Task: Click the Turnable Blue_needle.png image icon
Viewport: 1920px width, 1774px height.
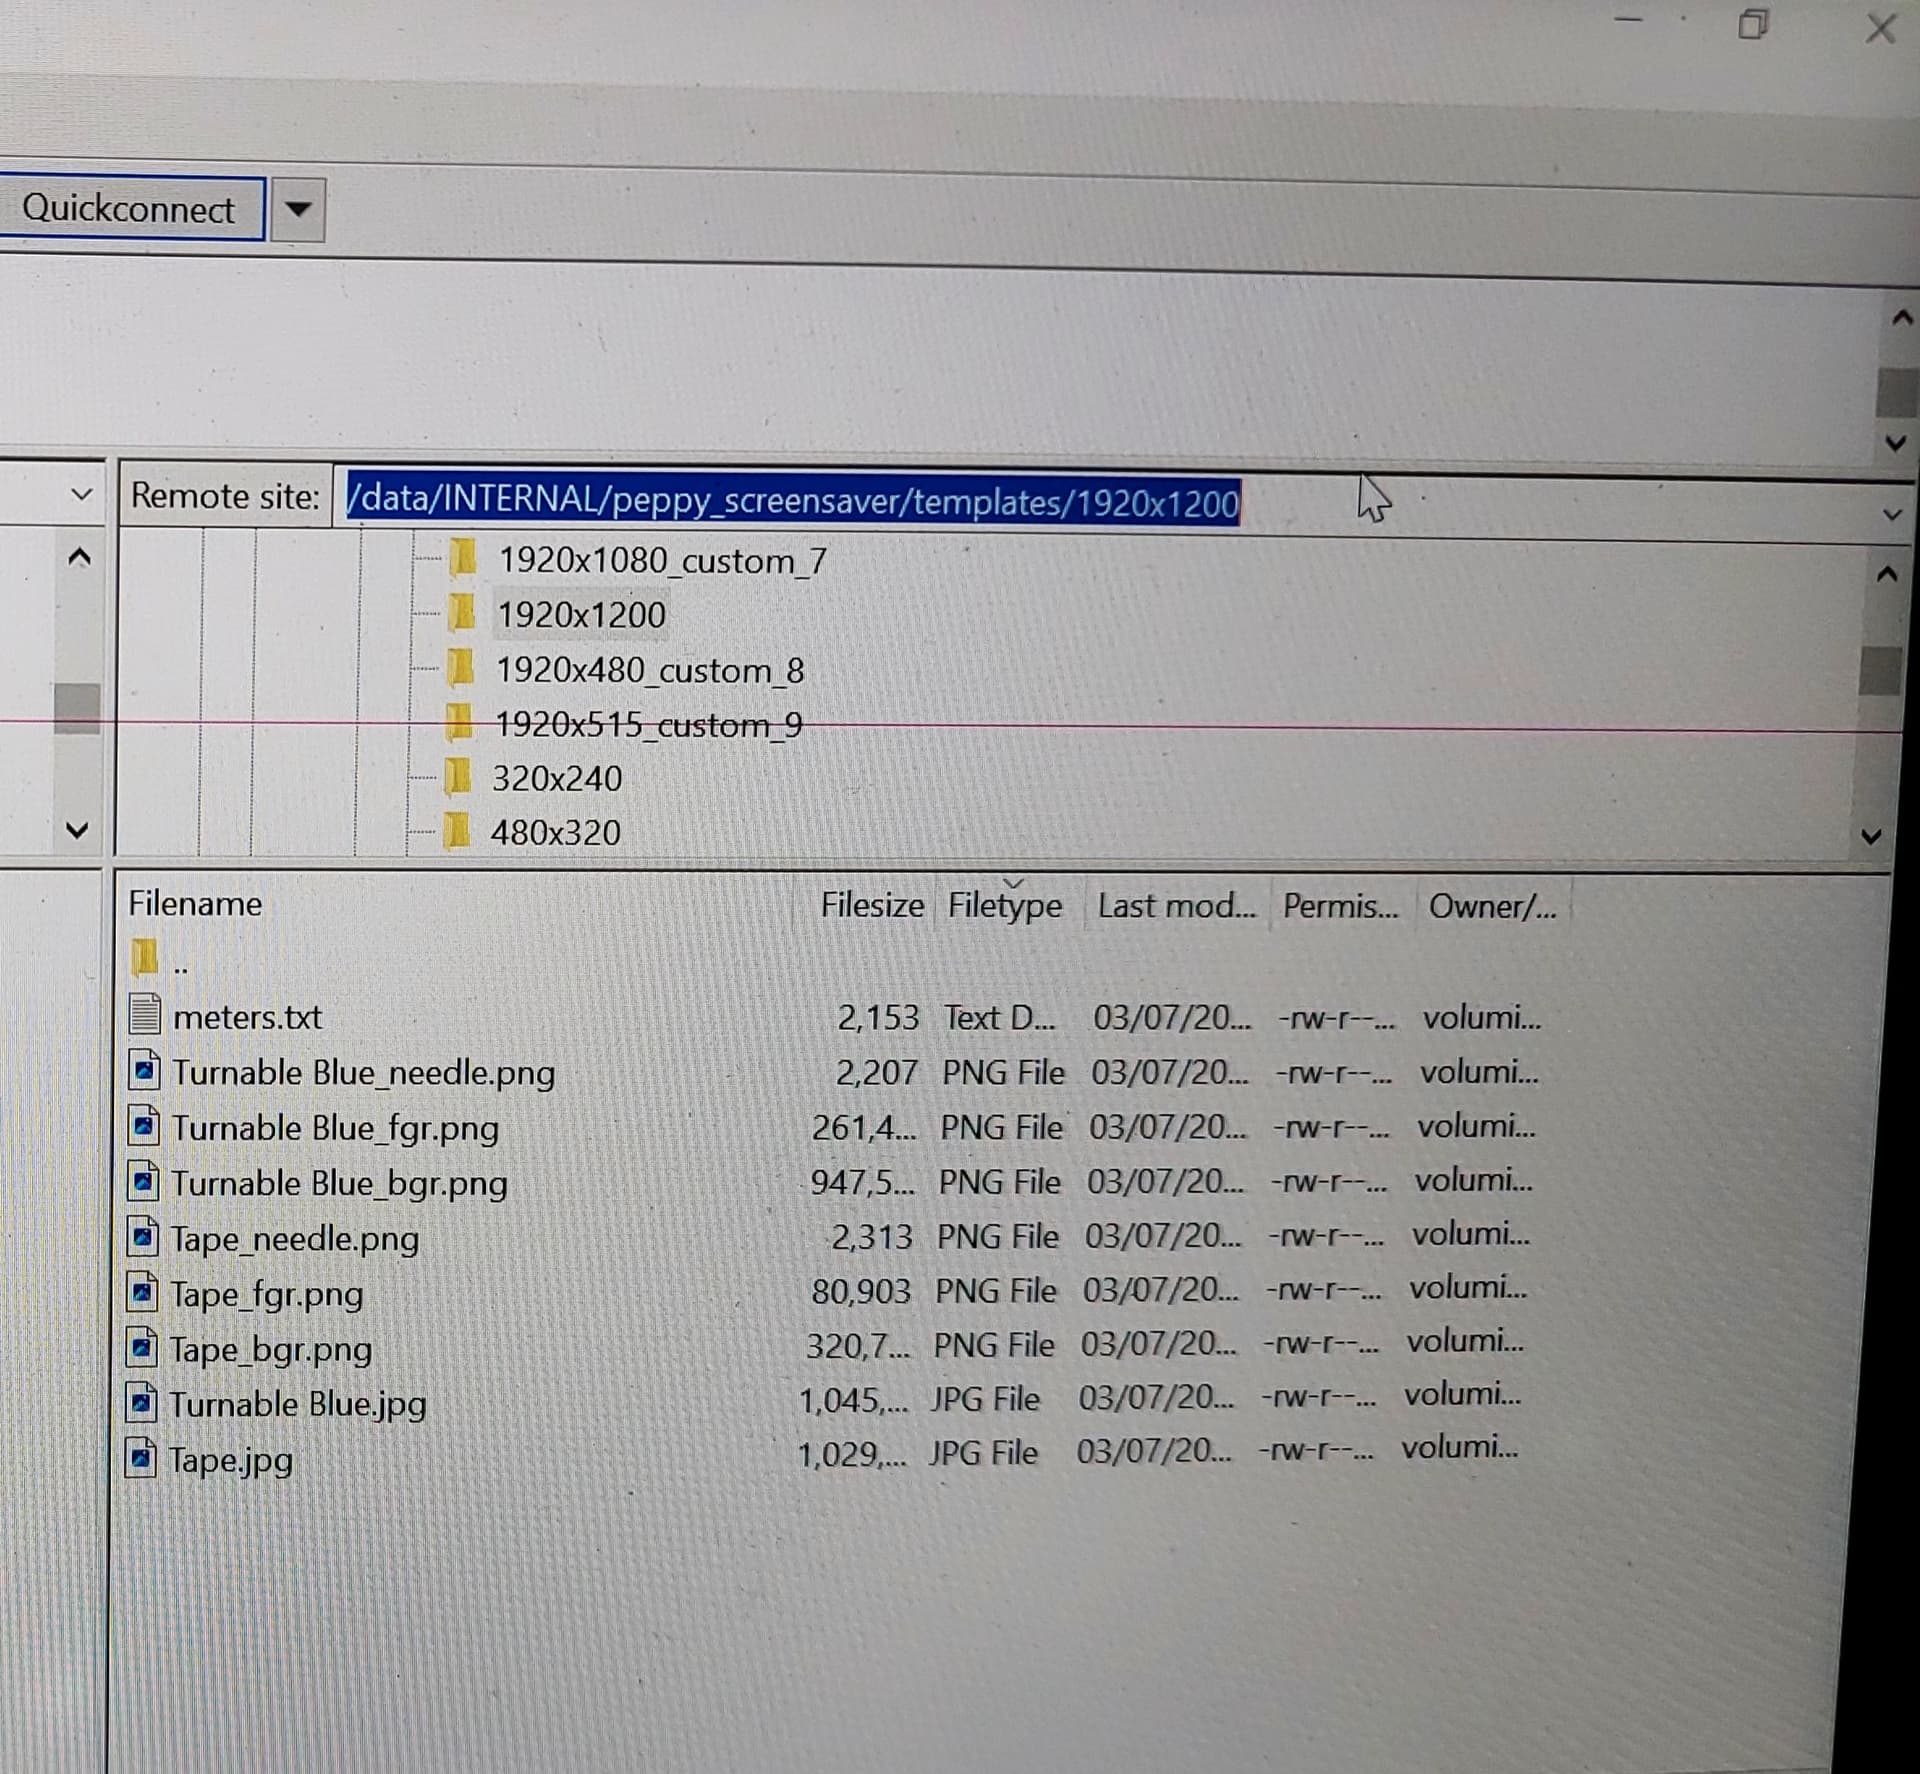Action: tap(145, 1070)
